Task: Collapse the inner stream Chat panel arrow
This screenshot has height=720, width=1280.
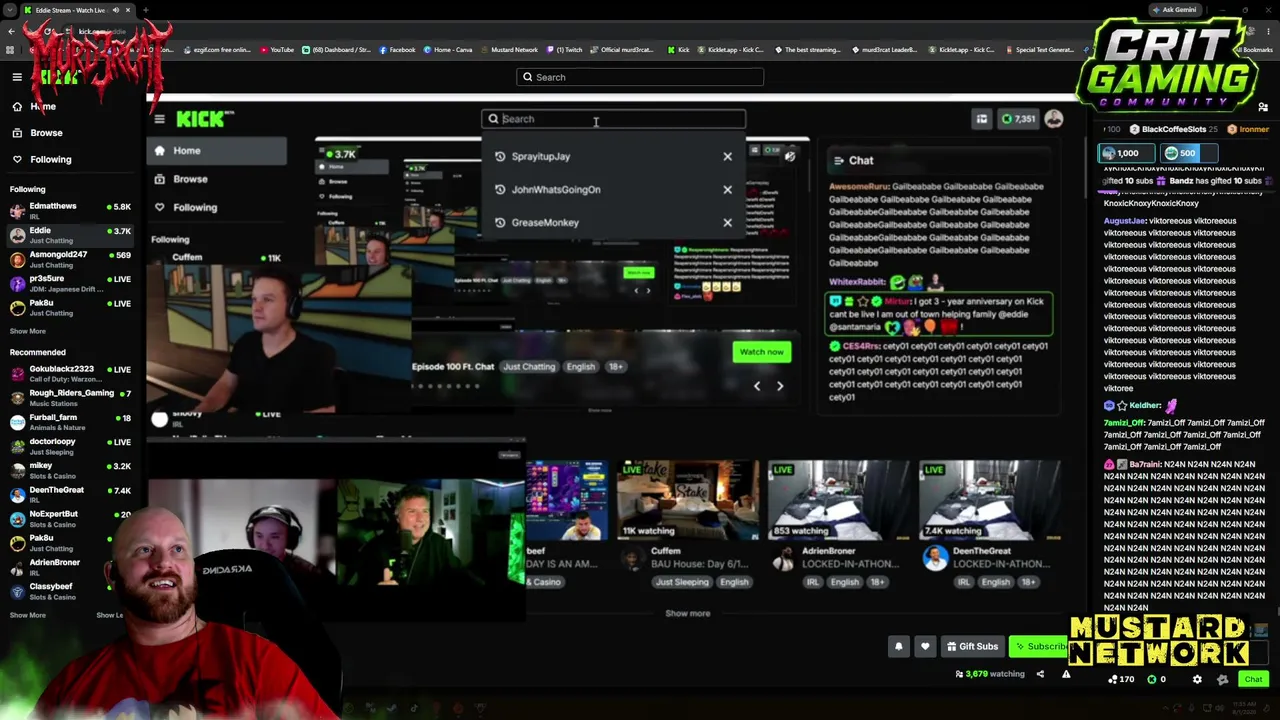Action: pos(838,160)
